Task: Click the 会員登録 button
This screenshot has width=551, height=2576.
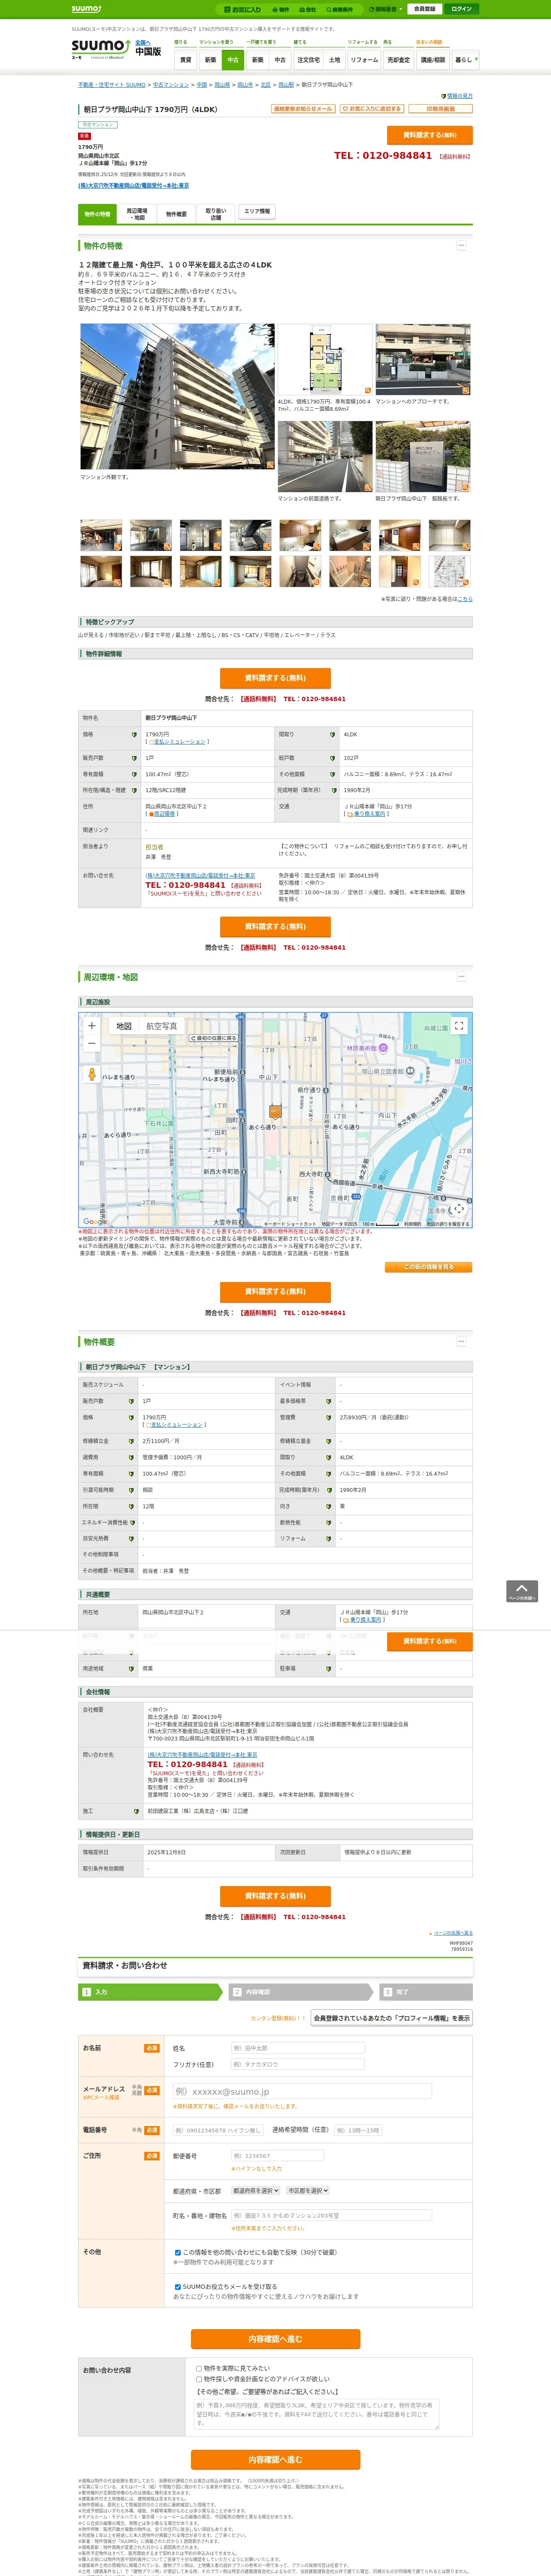Action: tap(424, 9)
